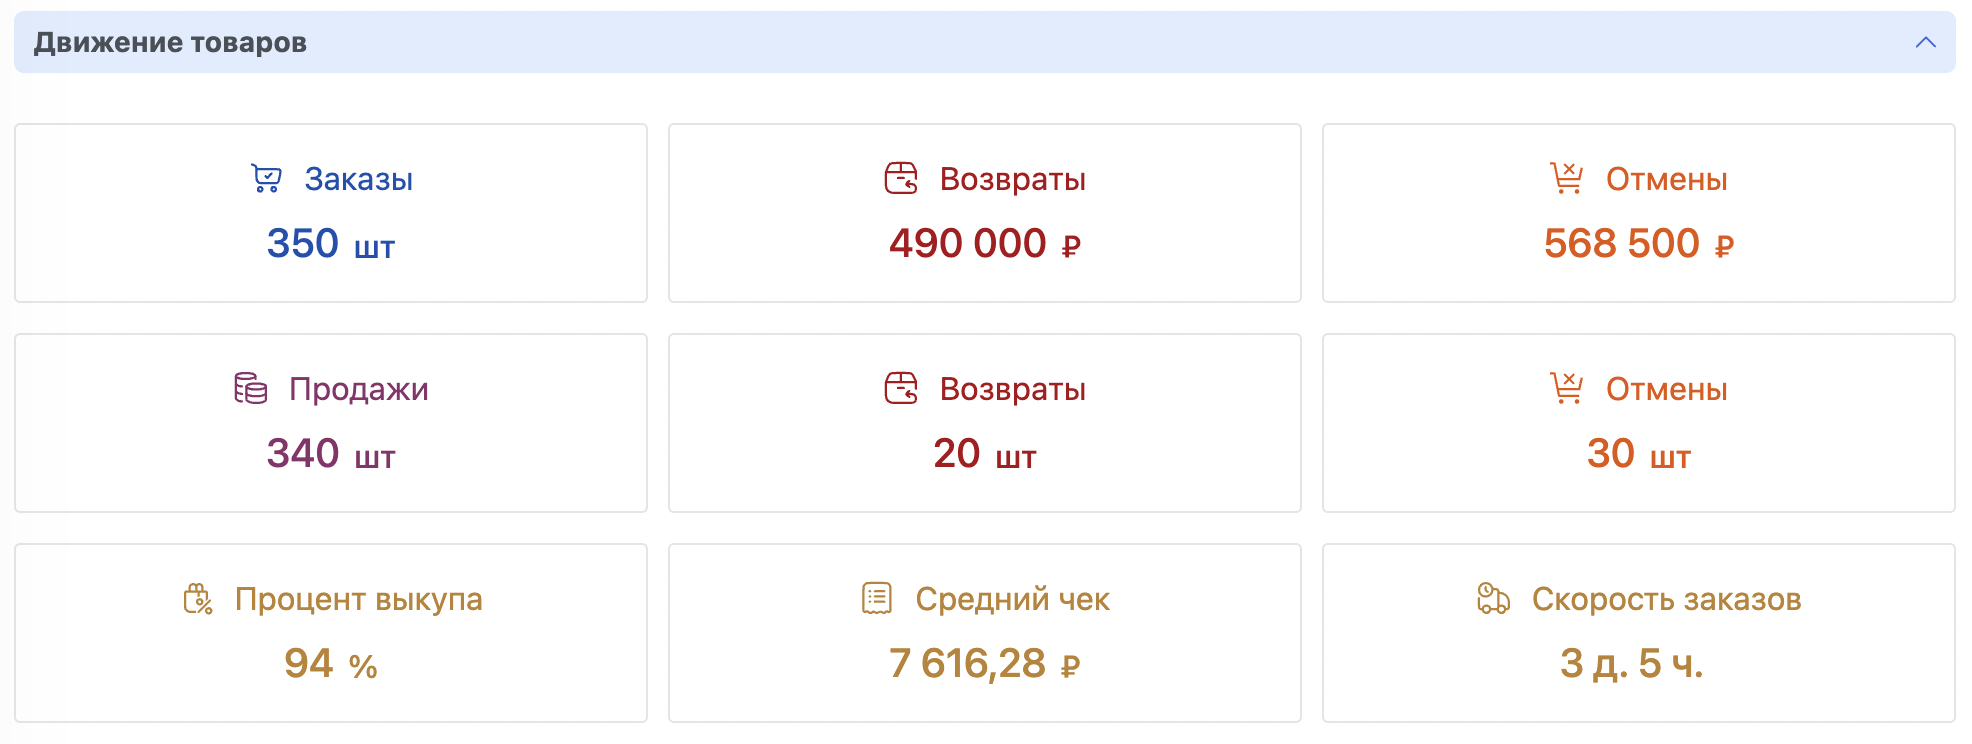Click the delivery truck icon beside Скорость заказов
The width and height of the screenshot is (1972, 744).
1493,598
